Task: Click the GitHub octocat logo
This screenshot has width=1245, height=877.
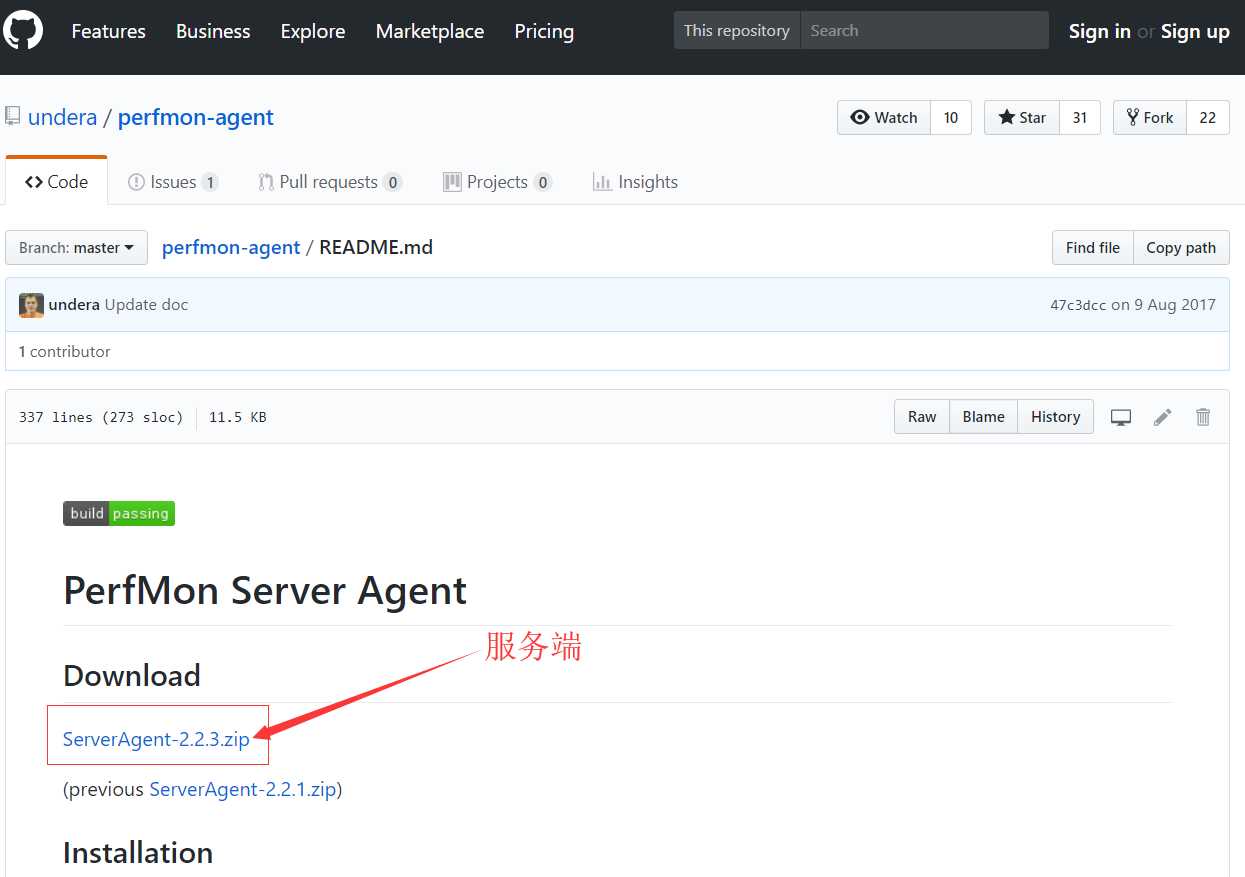Action: pos(23,31)
